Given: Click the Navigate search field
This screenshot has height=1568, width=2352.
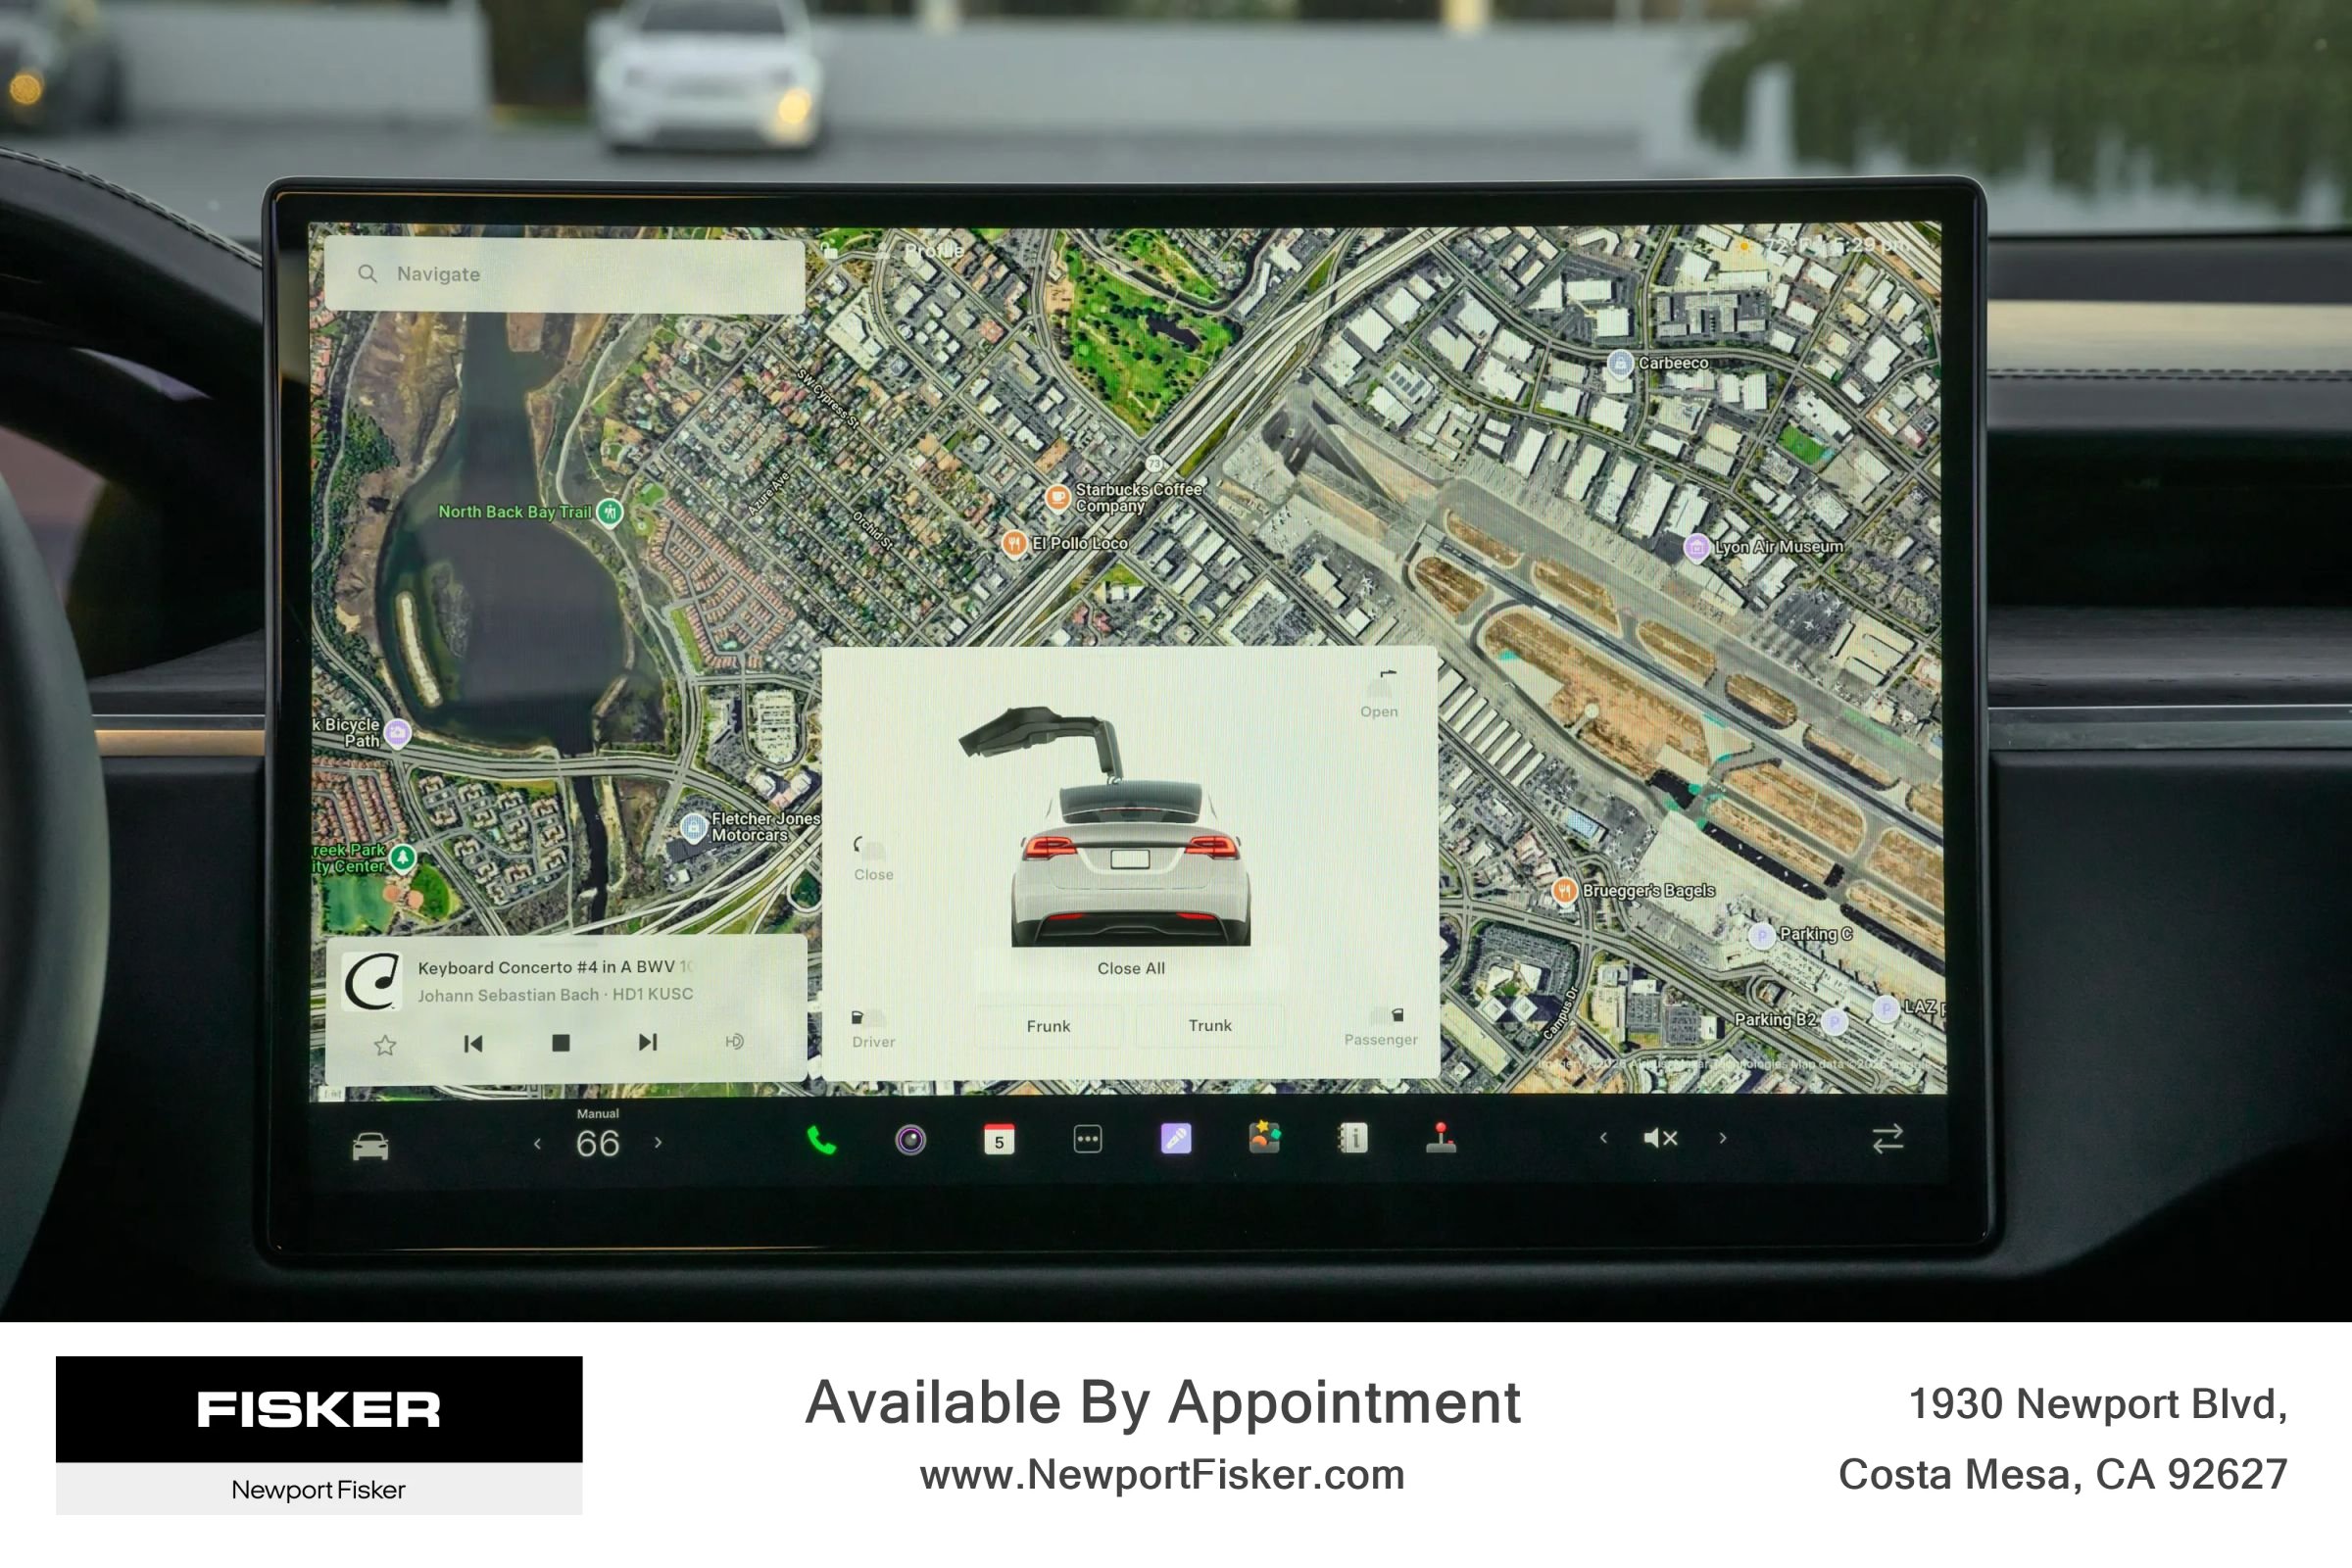Looking at the screenshot, I should (x=564, y=274).
